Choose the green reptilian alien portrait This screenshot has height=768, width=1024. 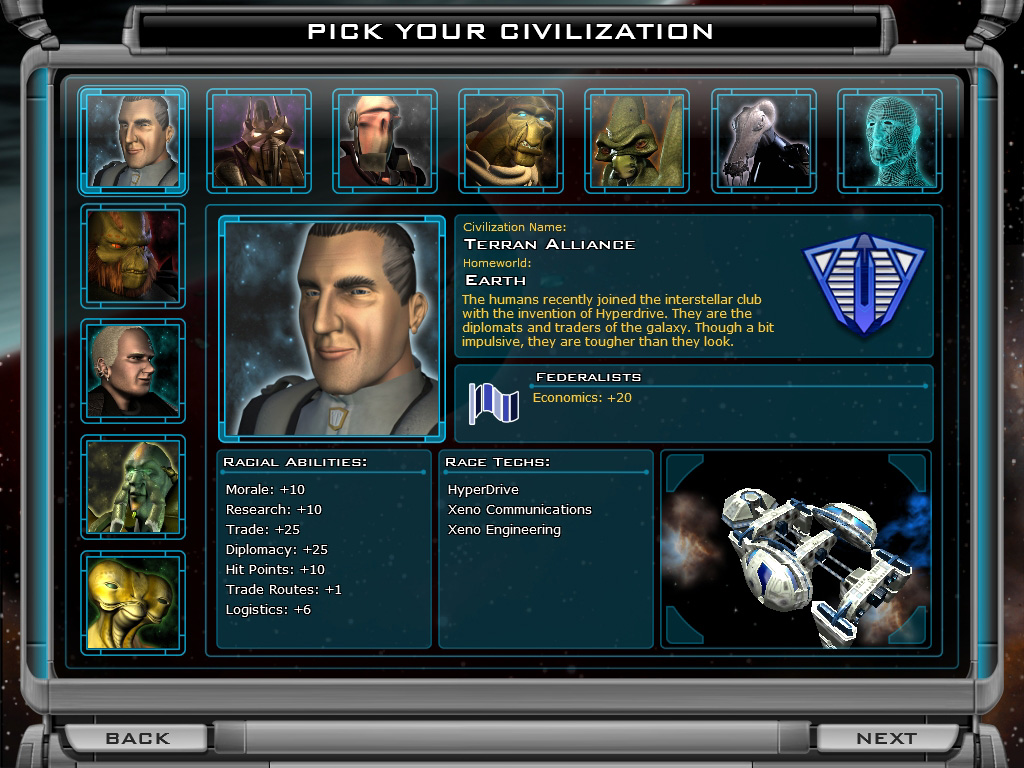pos(637,141)
